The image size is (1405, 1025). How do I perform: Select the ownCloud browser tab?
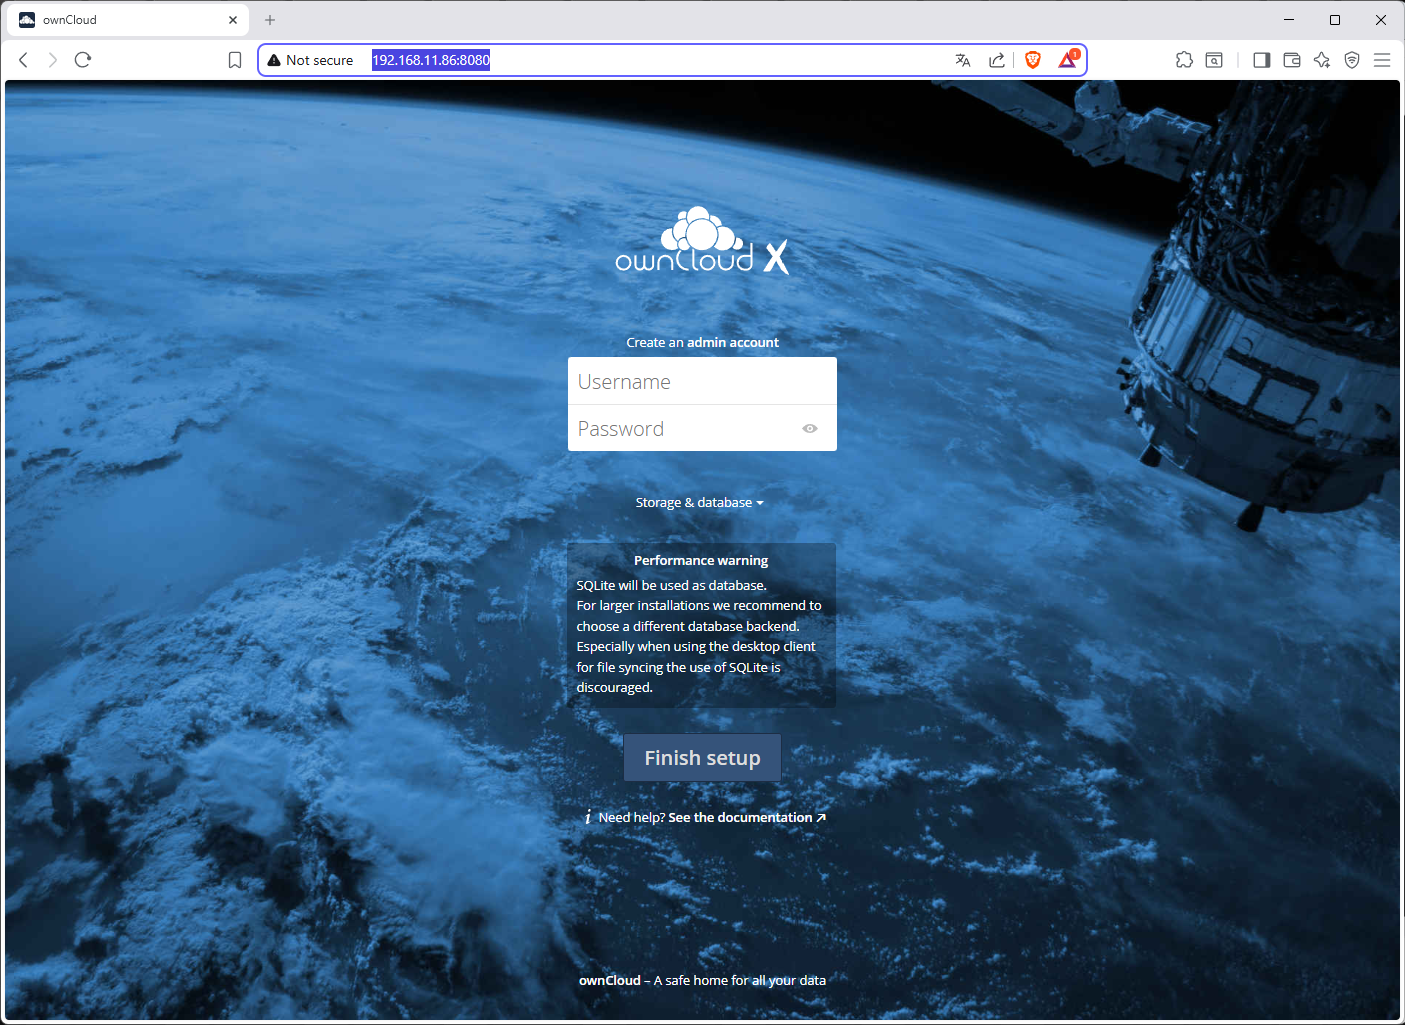120,20
